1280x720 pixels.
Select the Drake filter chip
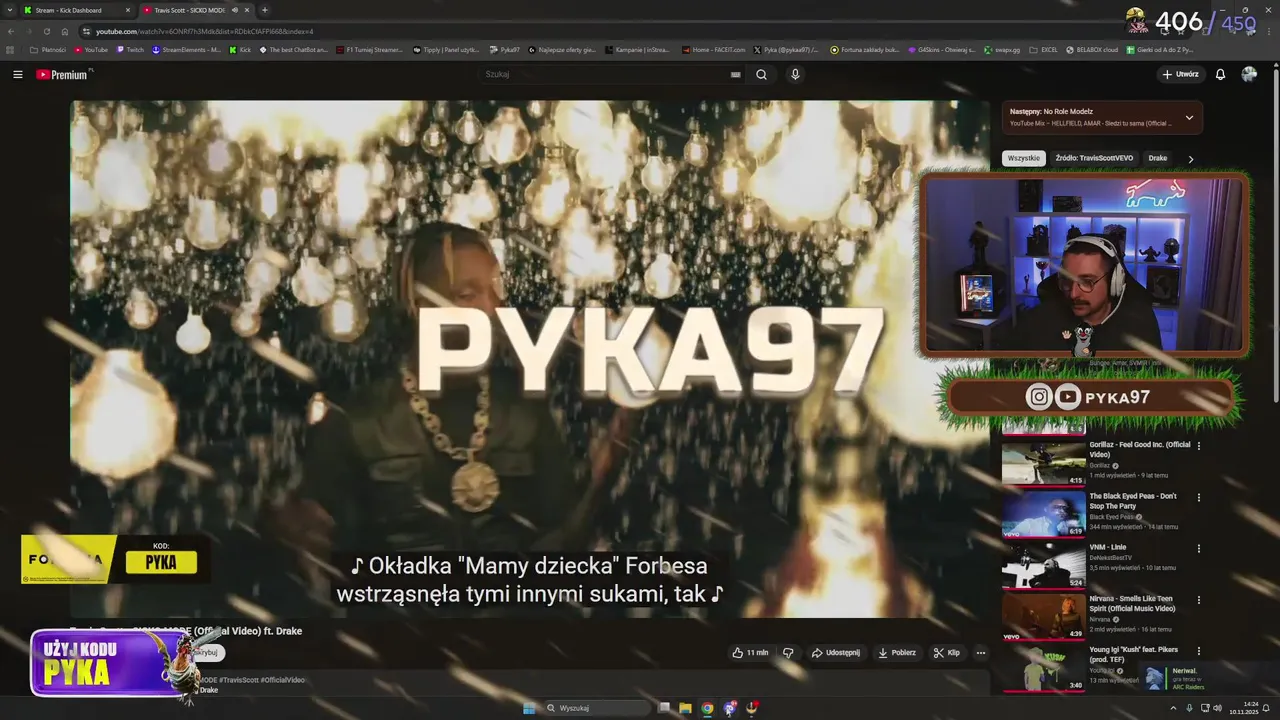[1157, 158]
